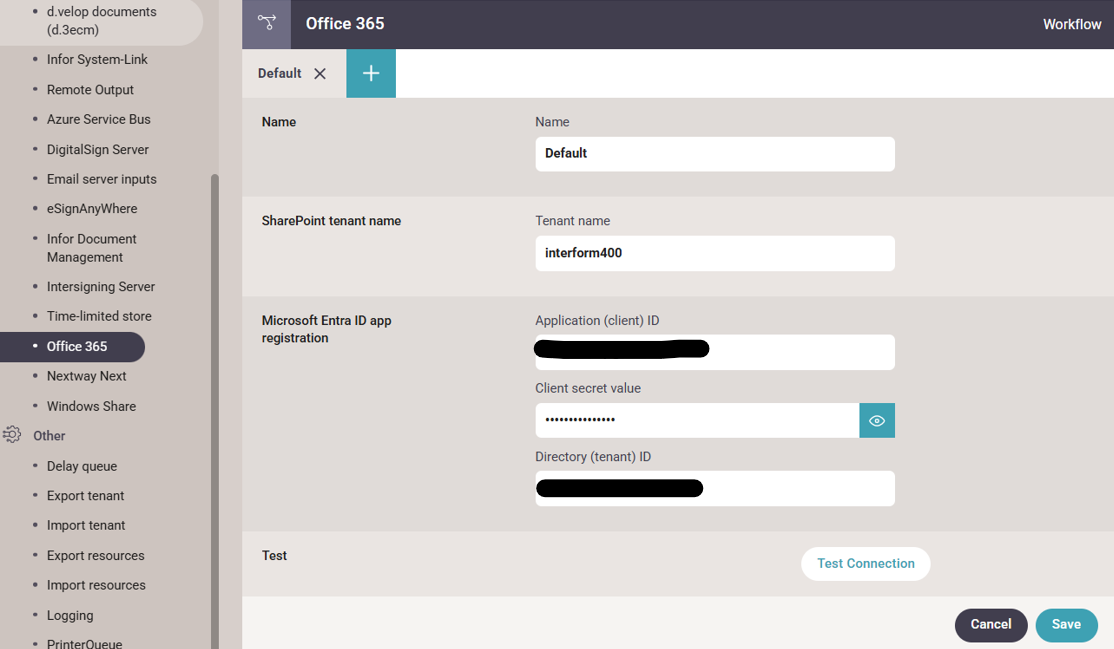Select the Default tab
Image resolution: width=1114 pixels, height=649 pixels.
(279, 74)
